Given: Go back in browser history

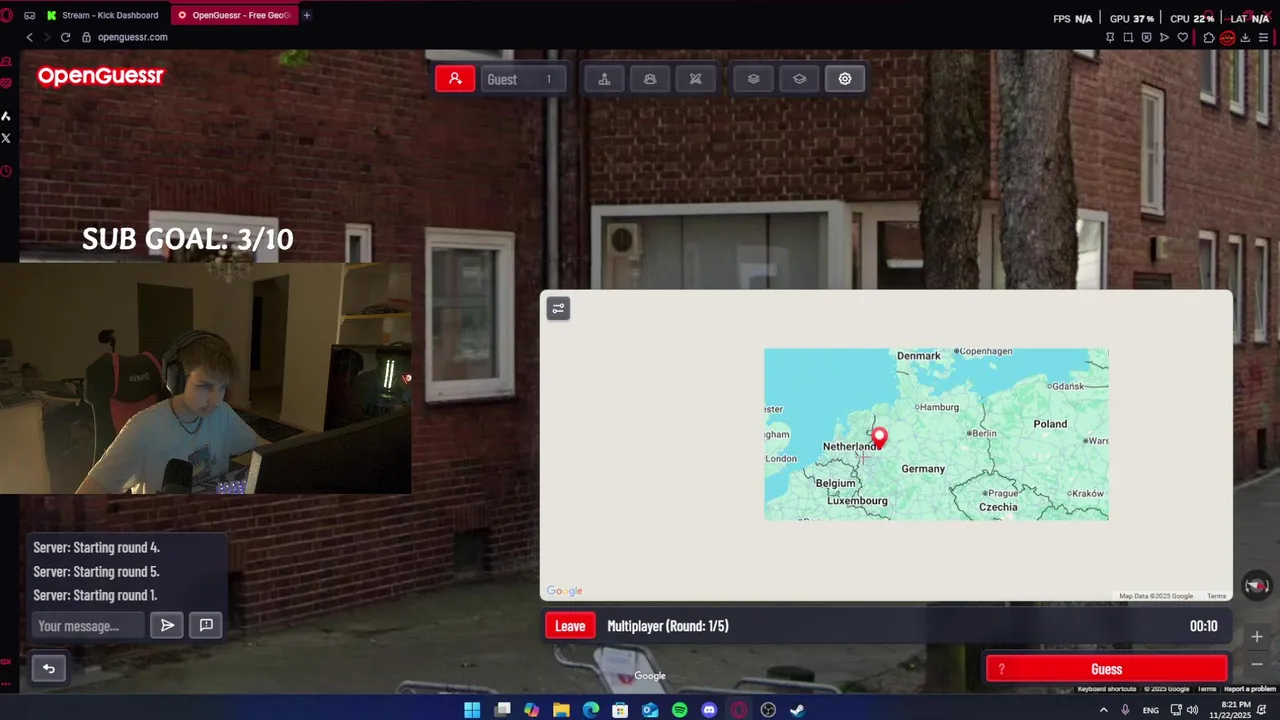Looking at the screenshot, I should click(x=30, y=37).
